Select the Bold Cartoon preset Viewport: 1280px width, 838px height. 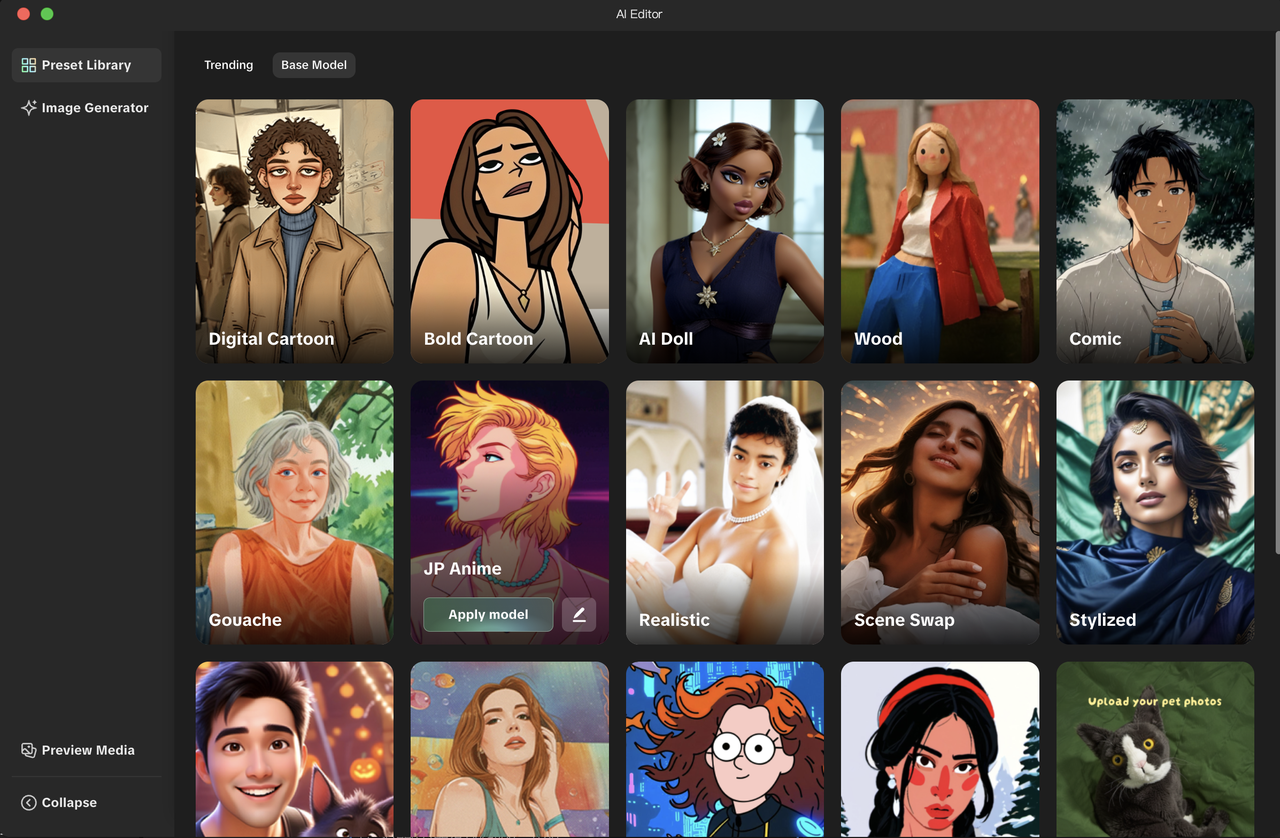coord(510,231)
